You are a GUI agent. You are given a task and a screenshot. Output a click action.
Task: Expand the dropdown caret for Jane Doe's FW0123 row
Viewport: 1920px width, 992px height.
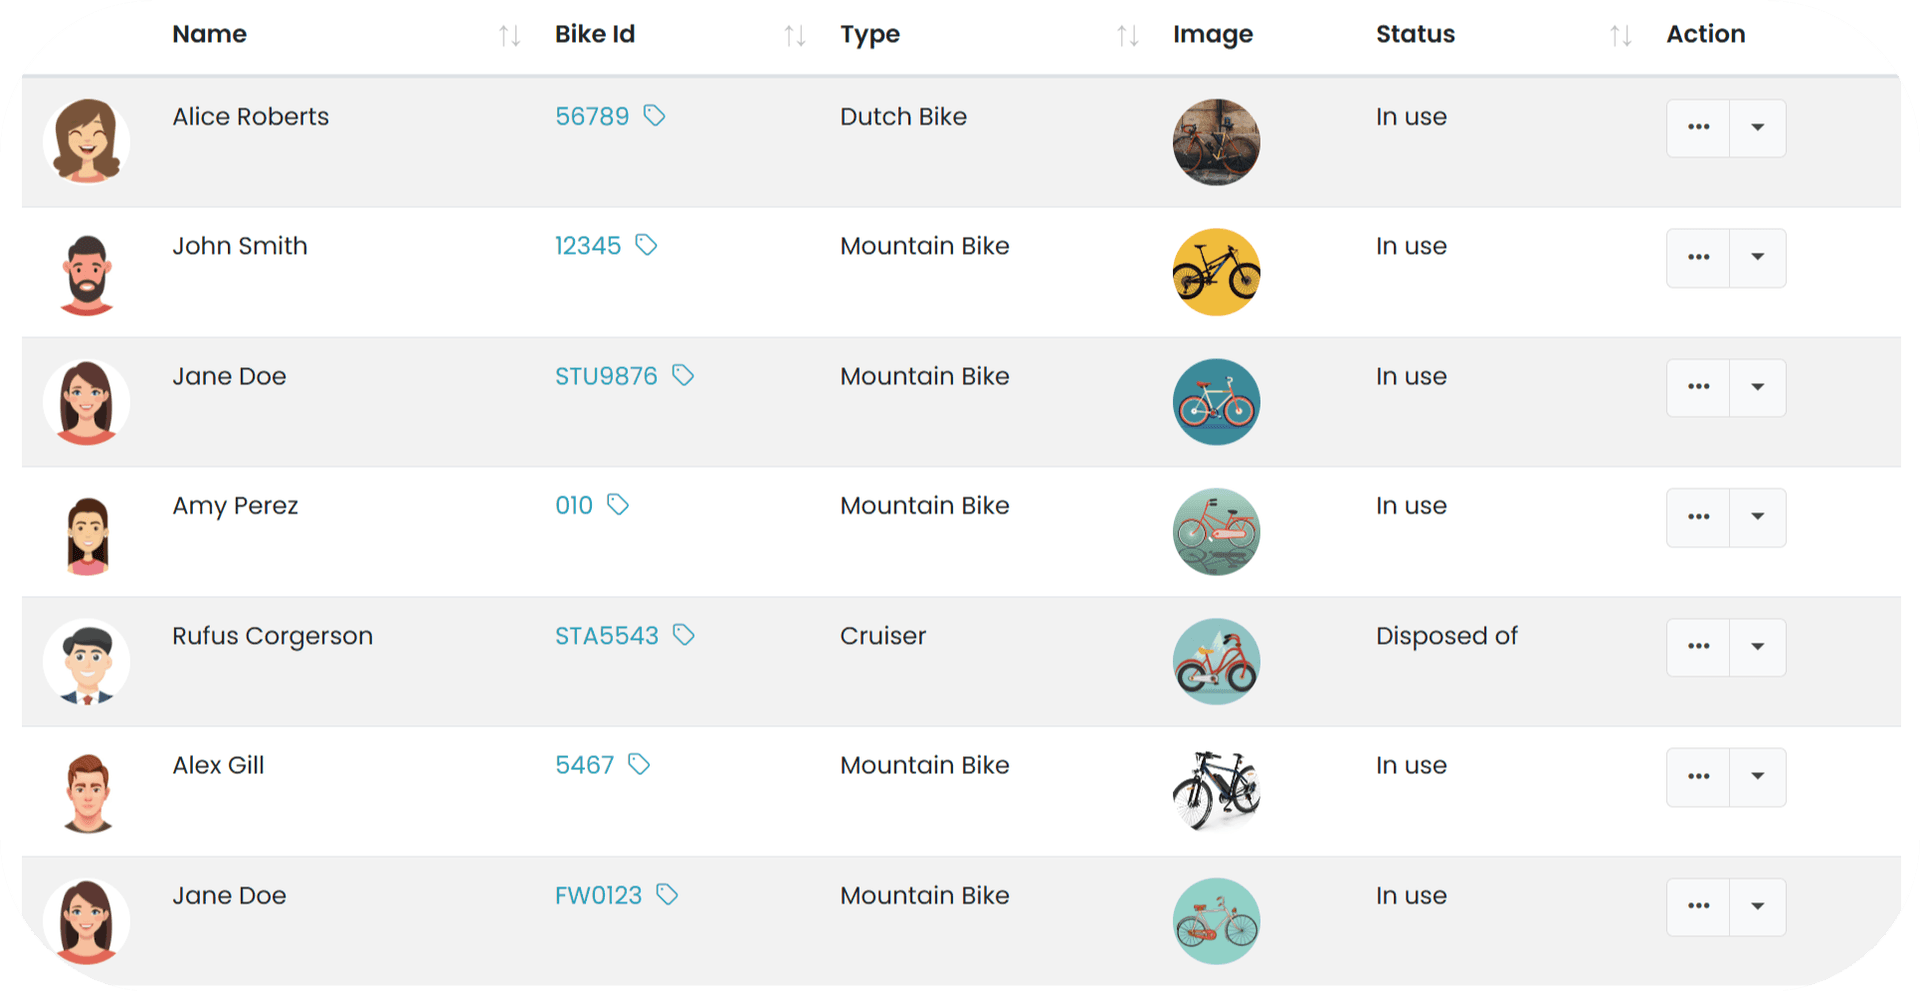point(1757,907)
